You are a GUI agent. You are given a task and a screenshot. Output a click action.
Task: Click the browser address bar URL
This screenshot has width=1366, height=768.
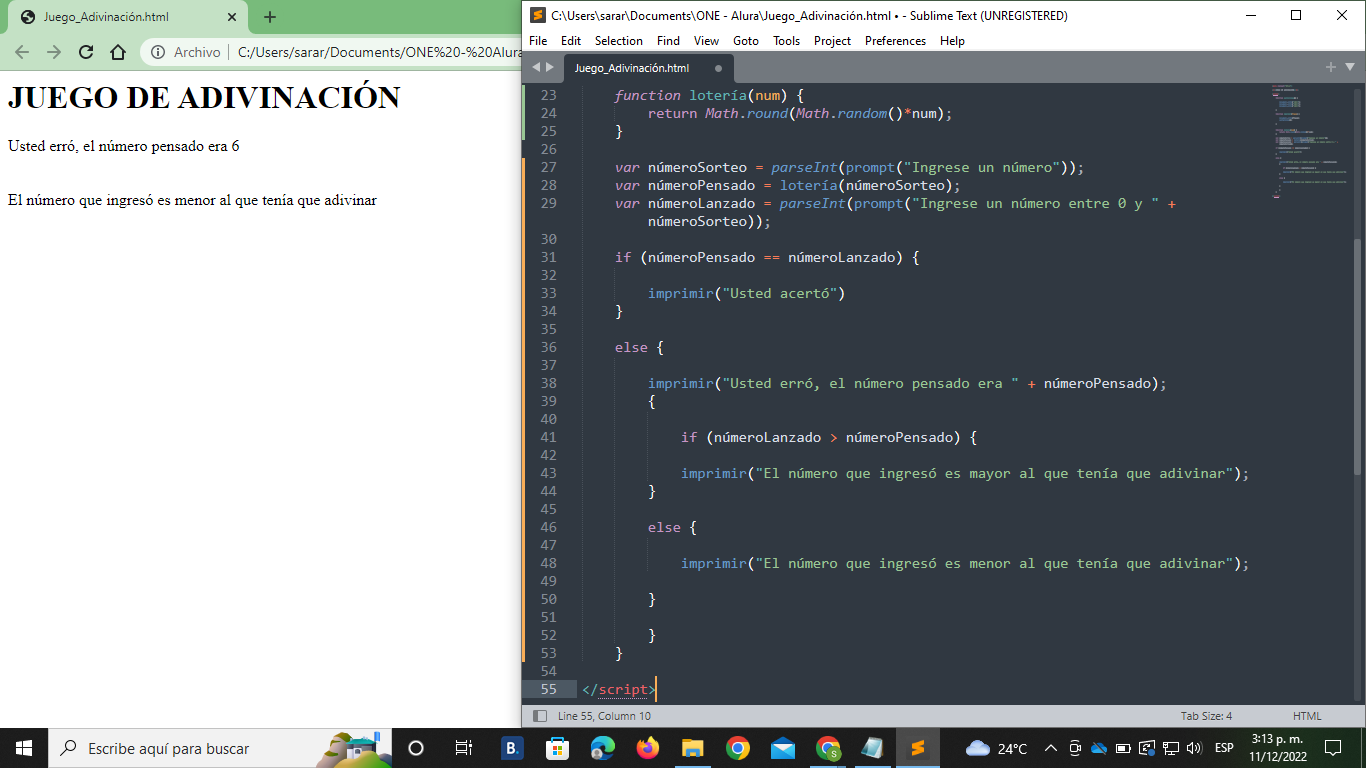(380, 52)
